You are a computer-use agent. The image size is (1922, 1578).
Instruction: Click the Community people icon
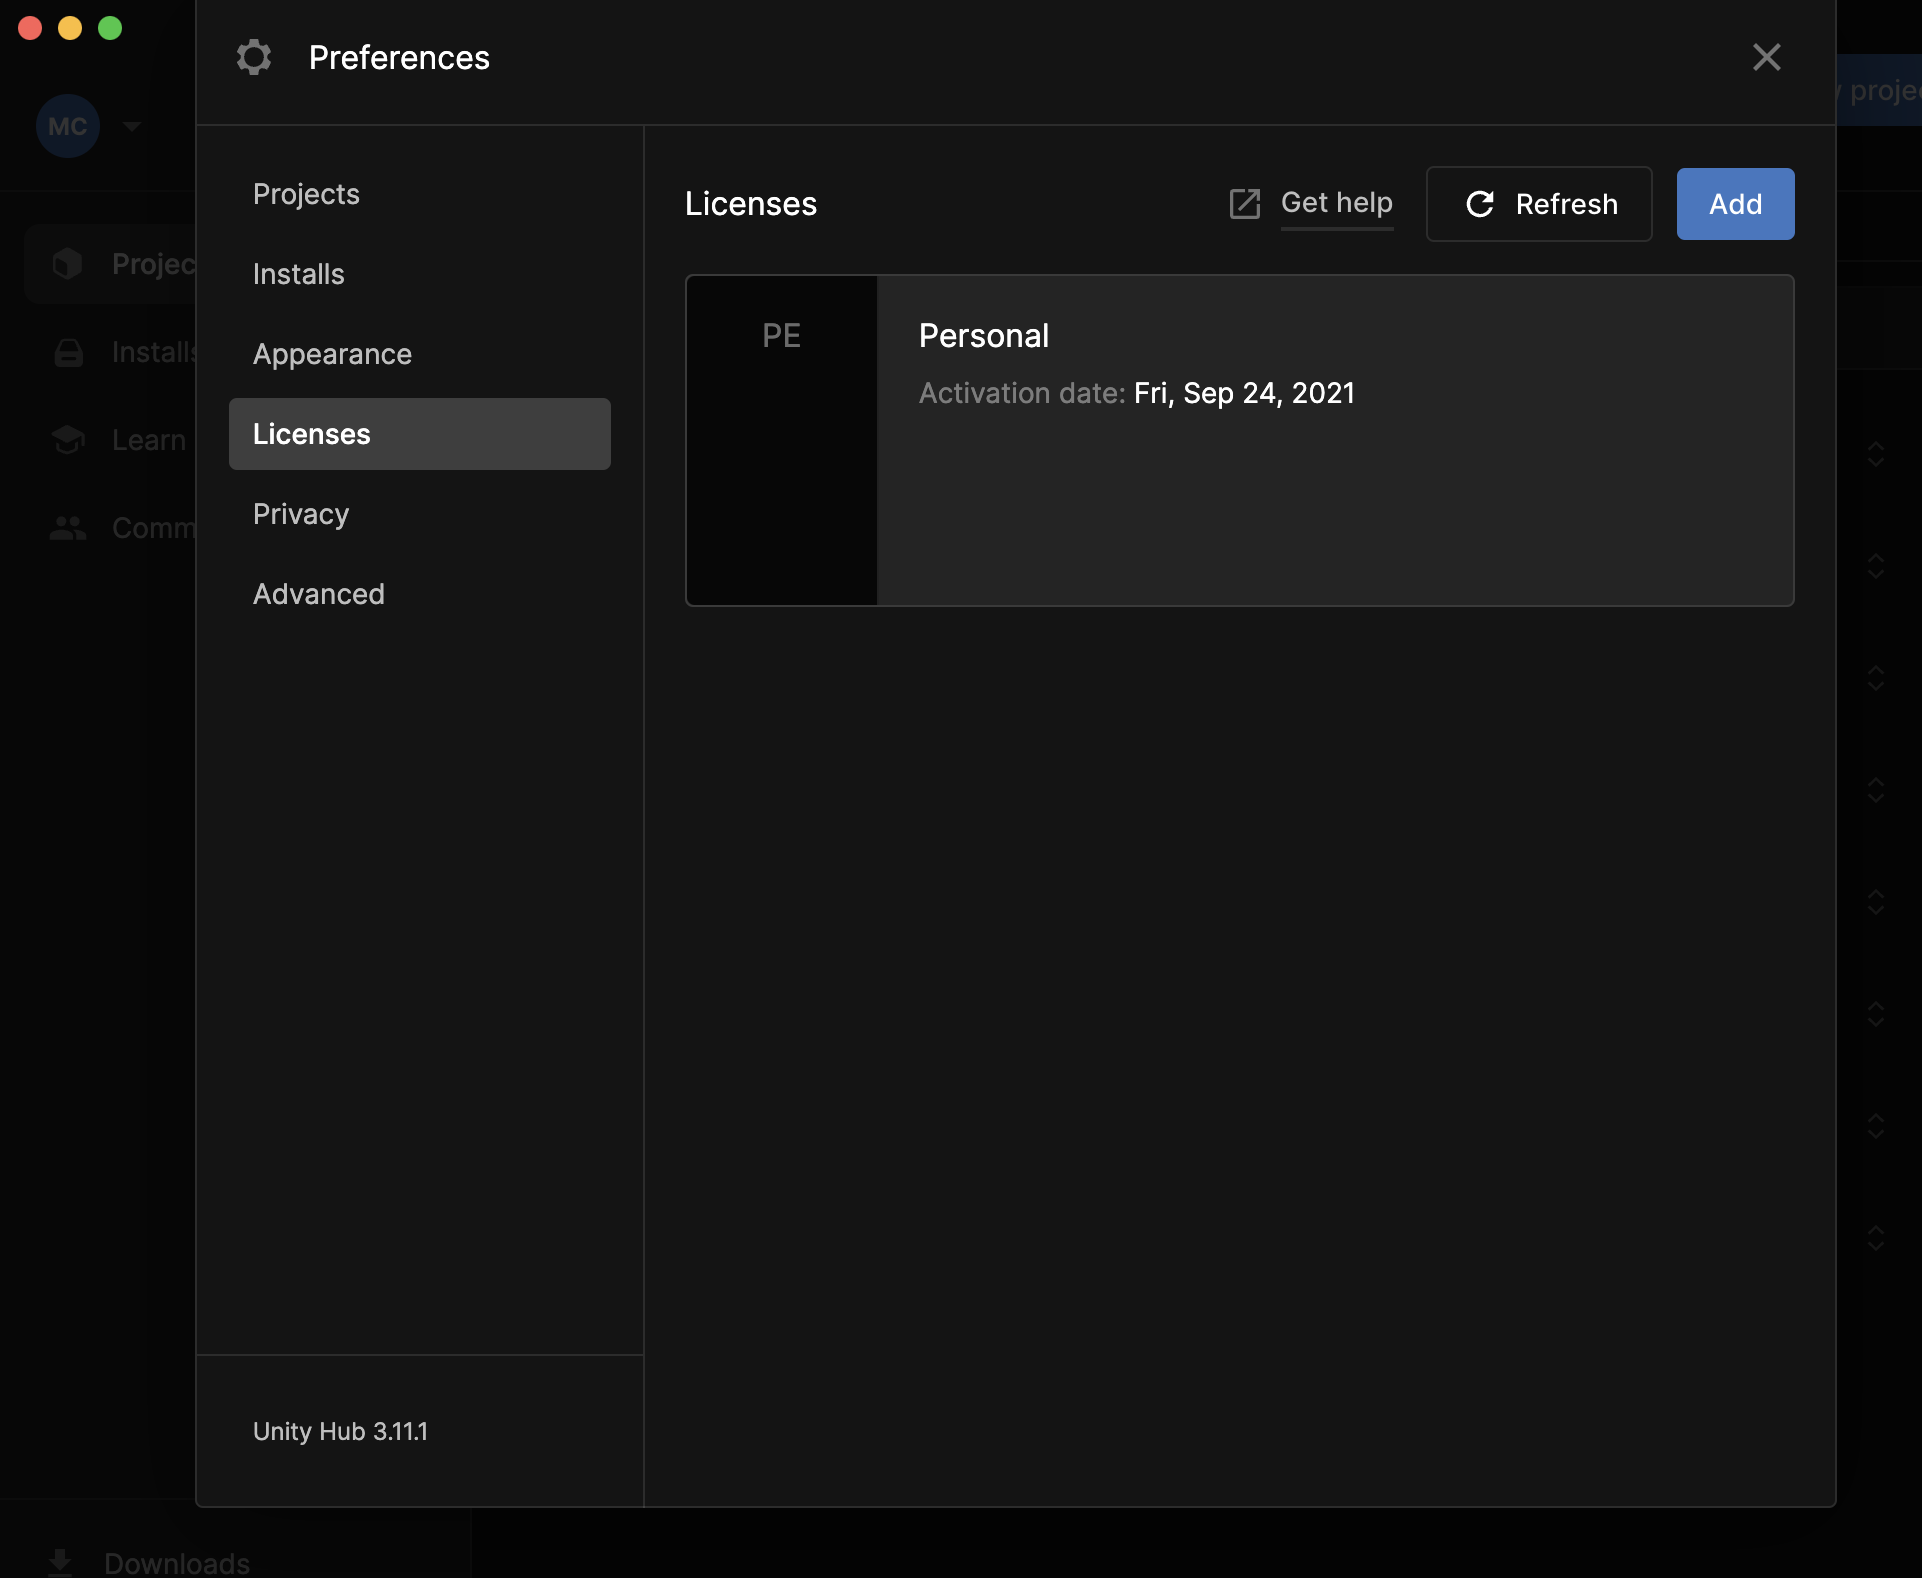(68, 528)
